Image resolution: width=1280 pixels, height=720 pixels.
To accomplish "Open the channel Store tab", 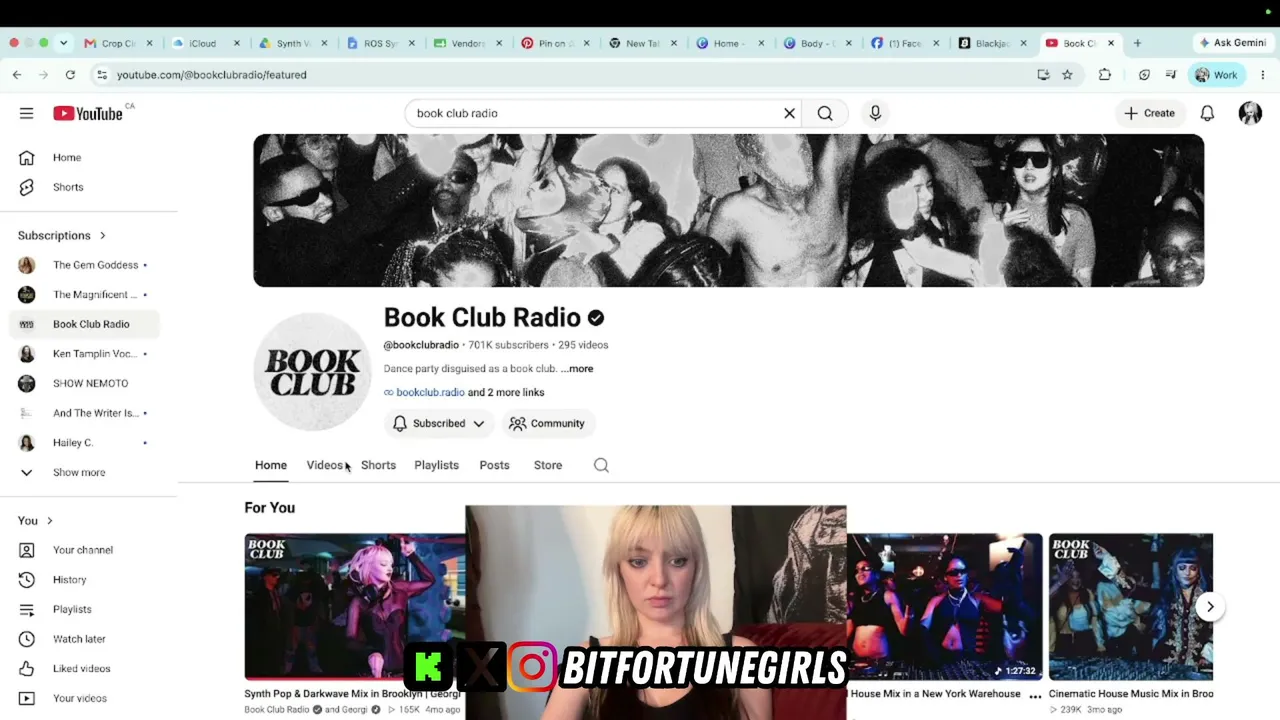I will coord(548,465).
